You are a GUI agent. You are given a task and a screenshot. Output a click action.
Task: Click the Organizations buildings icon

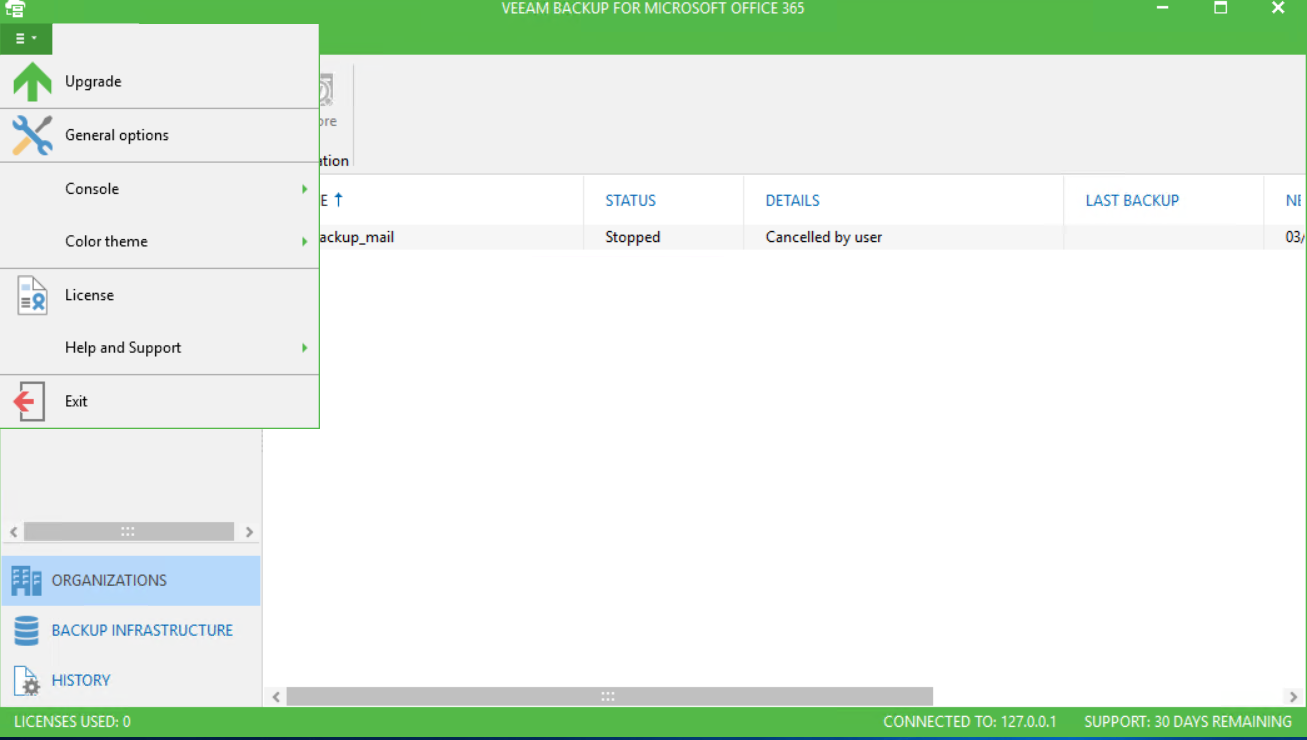click(x=27, y=580)
